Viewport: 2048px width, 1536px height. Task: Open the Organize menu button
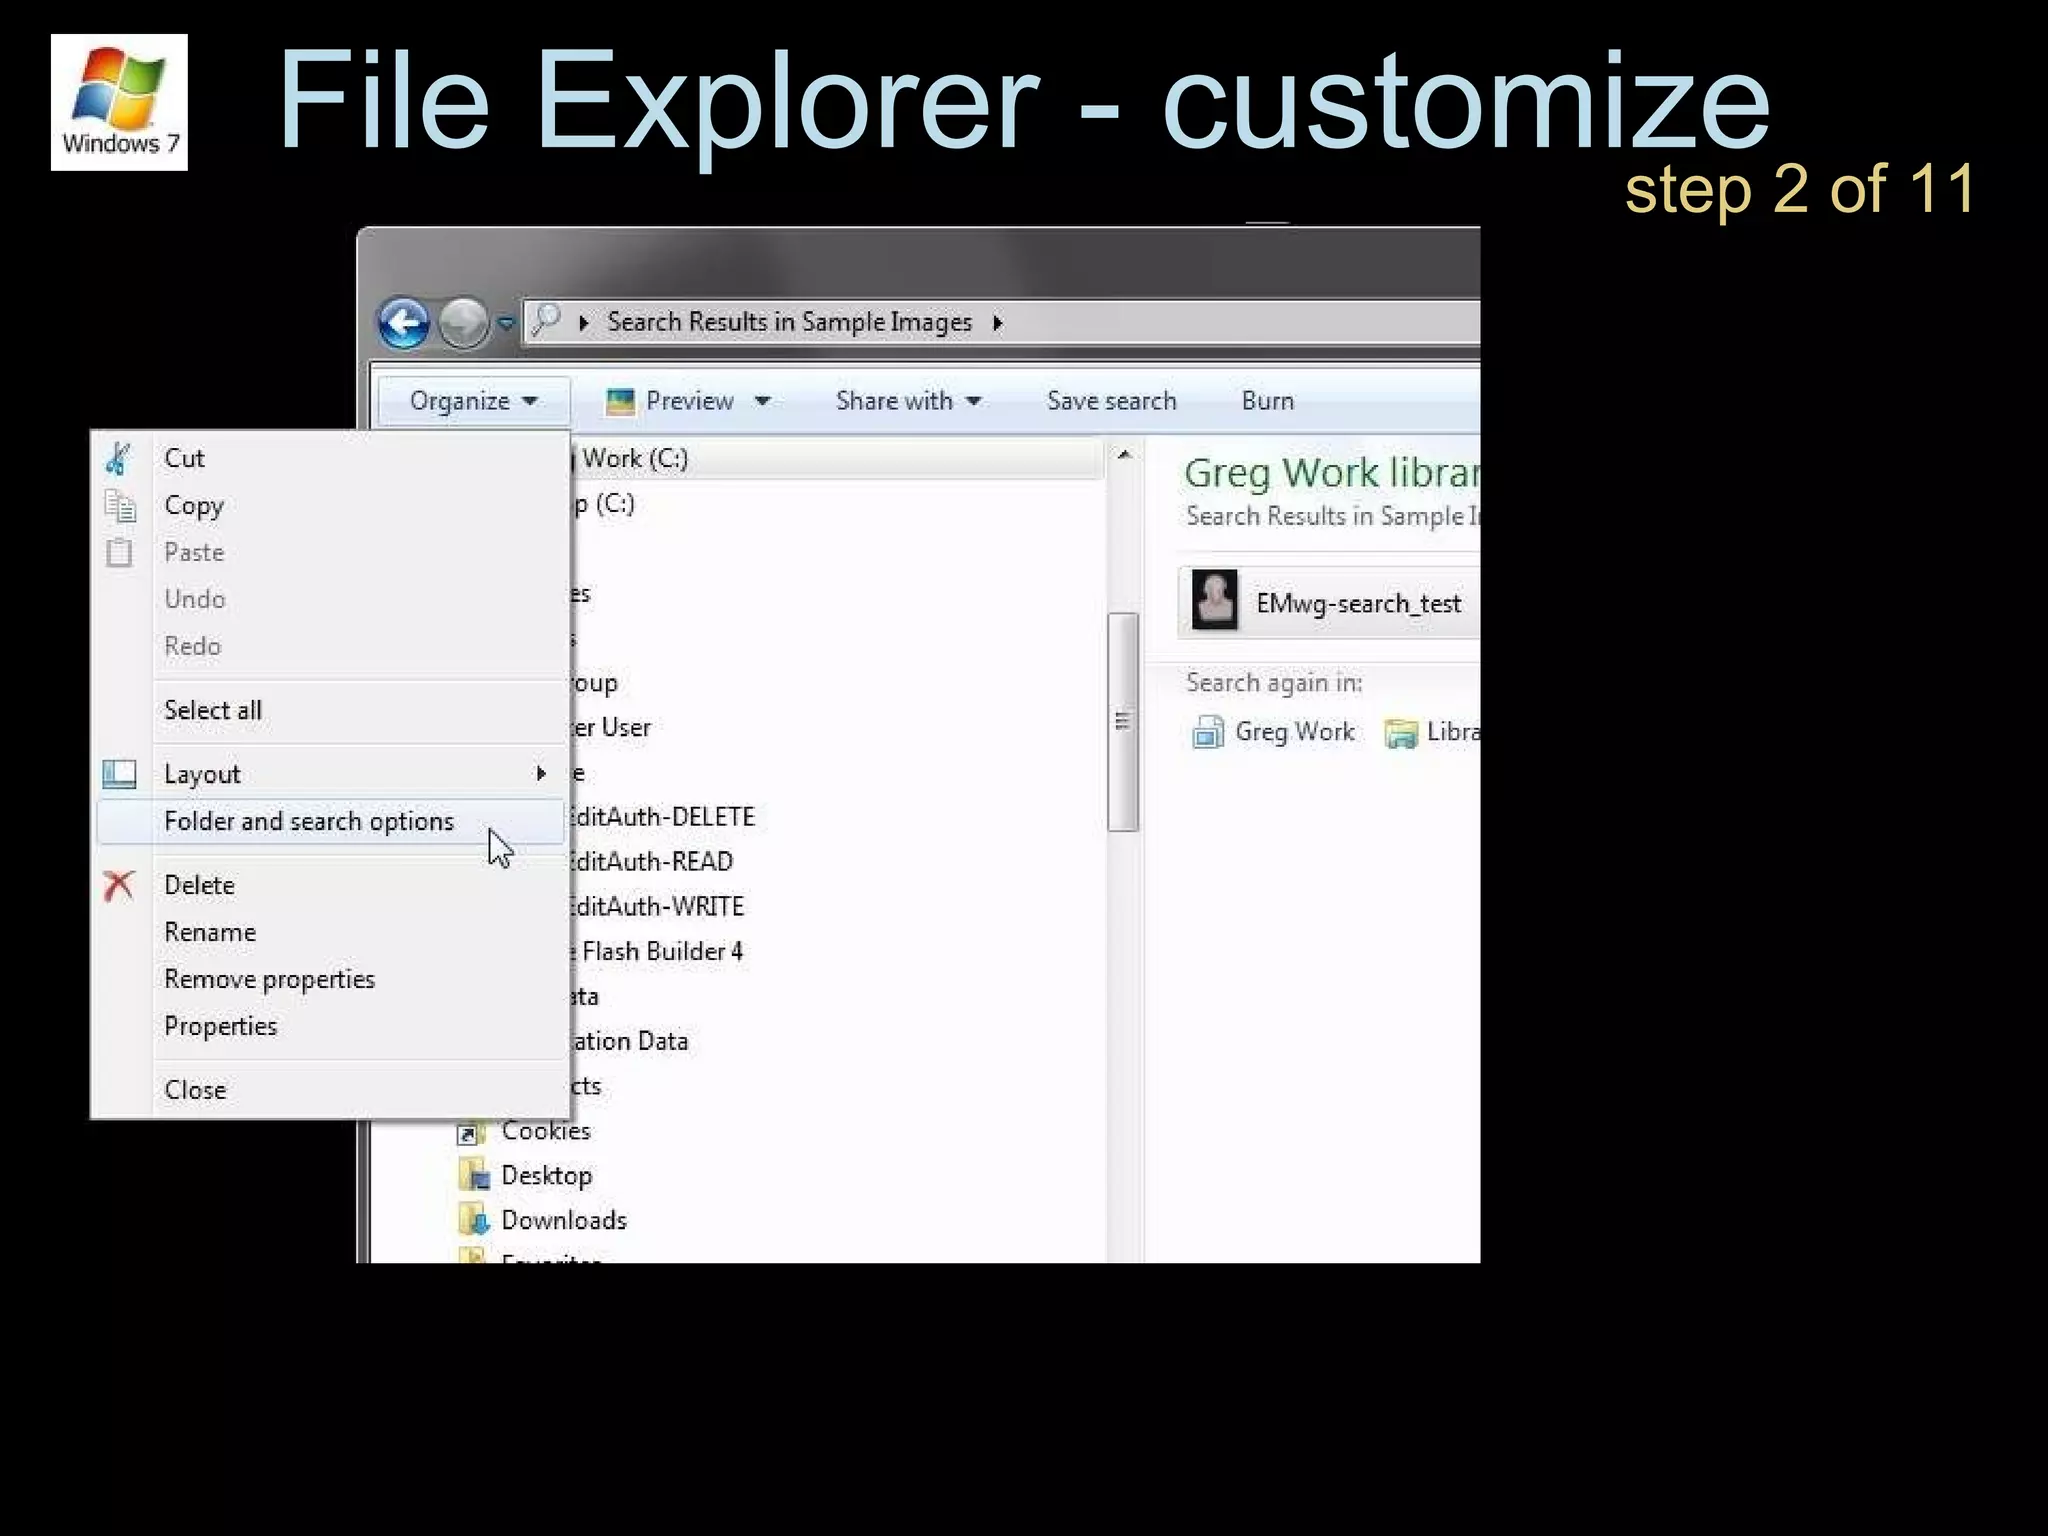473,401
